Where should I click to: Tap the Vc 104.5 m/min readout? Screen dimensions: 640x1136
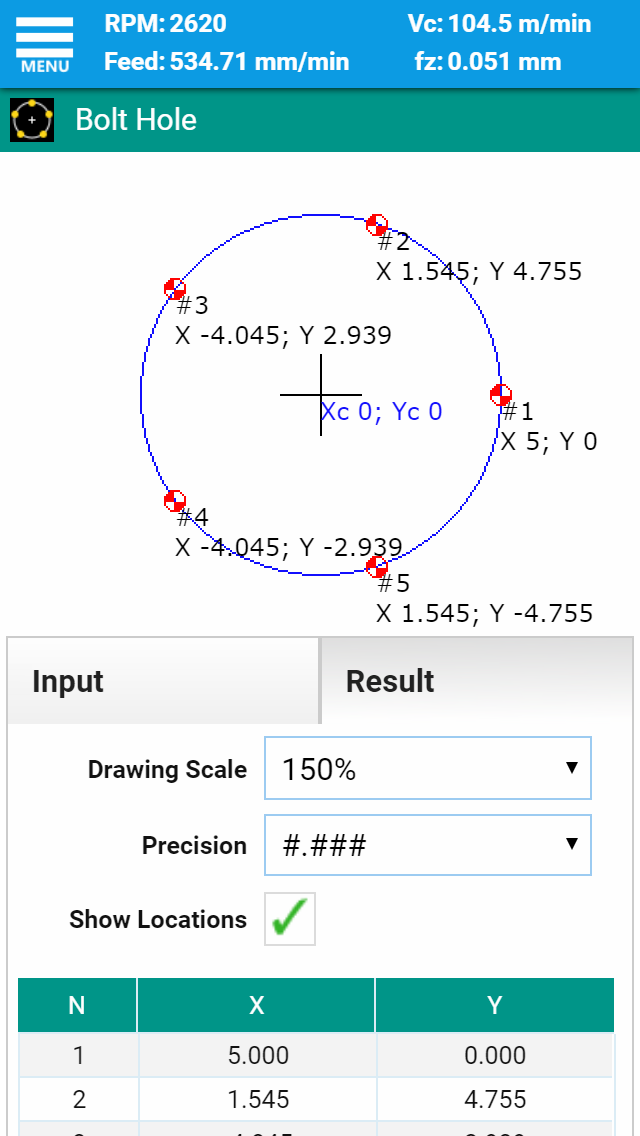[x=499, y=24]
